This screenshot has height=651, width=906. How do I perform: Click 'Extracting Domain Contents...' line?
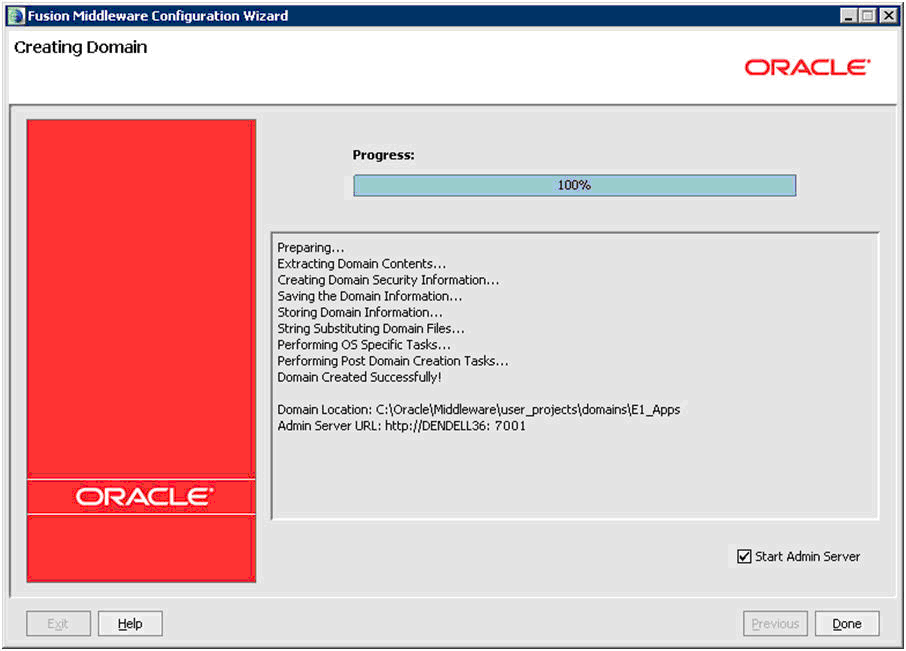pos(362,264)
